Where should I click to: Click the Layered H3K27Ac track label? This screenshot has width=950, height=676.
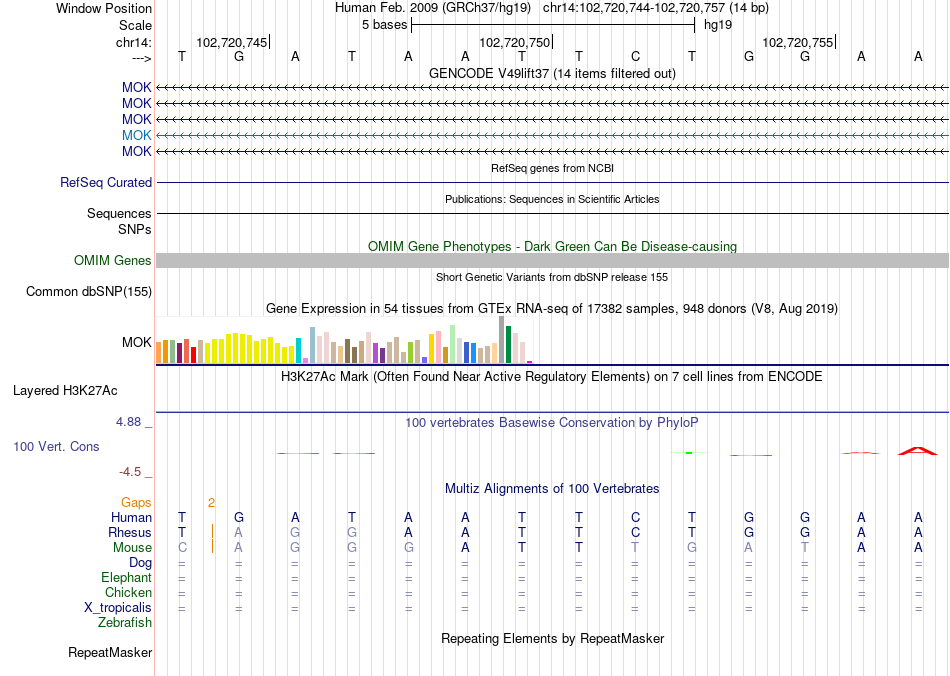(x=65, y=391)
